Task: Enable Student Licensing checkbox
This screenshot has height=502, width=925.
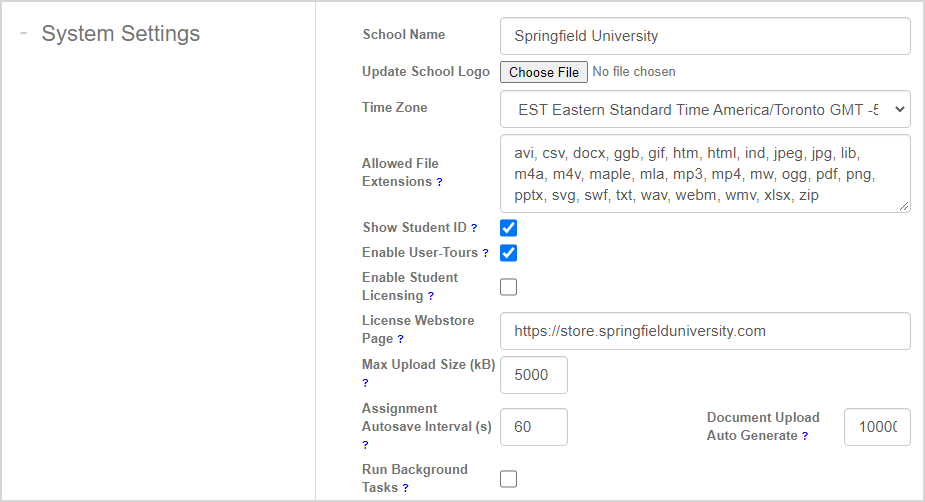Action: pyautogui.click(x=509, y=287)
